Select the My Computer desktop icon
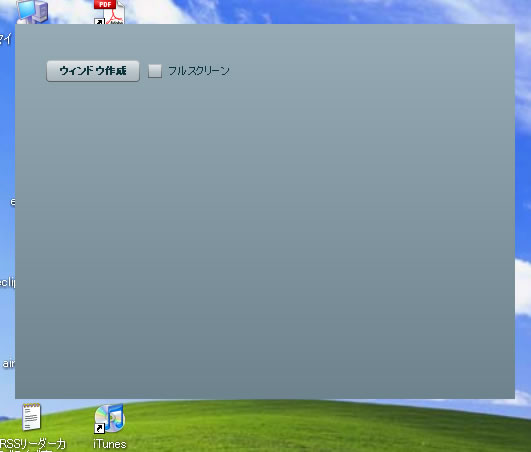This screenshot has height=452, width=531. (32, 12)
